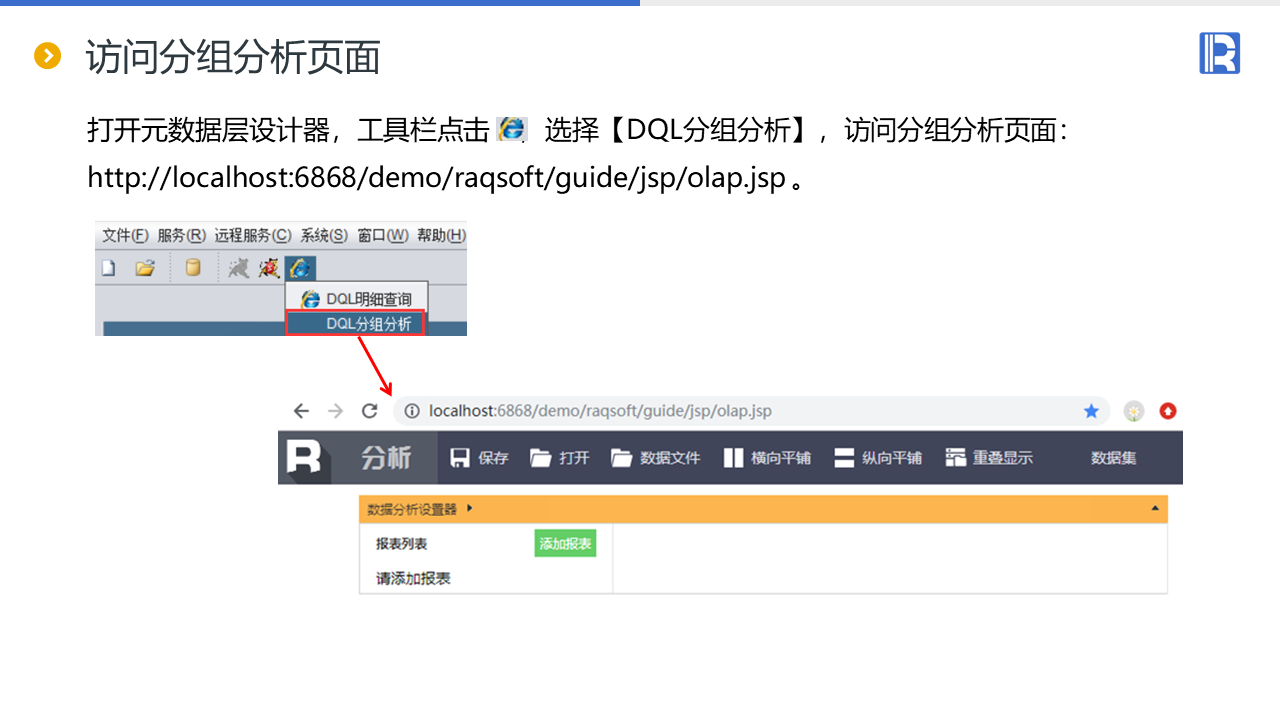Click the 数据文件 label in analysis toolbar
This screenshot has width=1280, height=720.
coord(670,458)
